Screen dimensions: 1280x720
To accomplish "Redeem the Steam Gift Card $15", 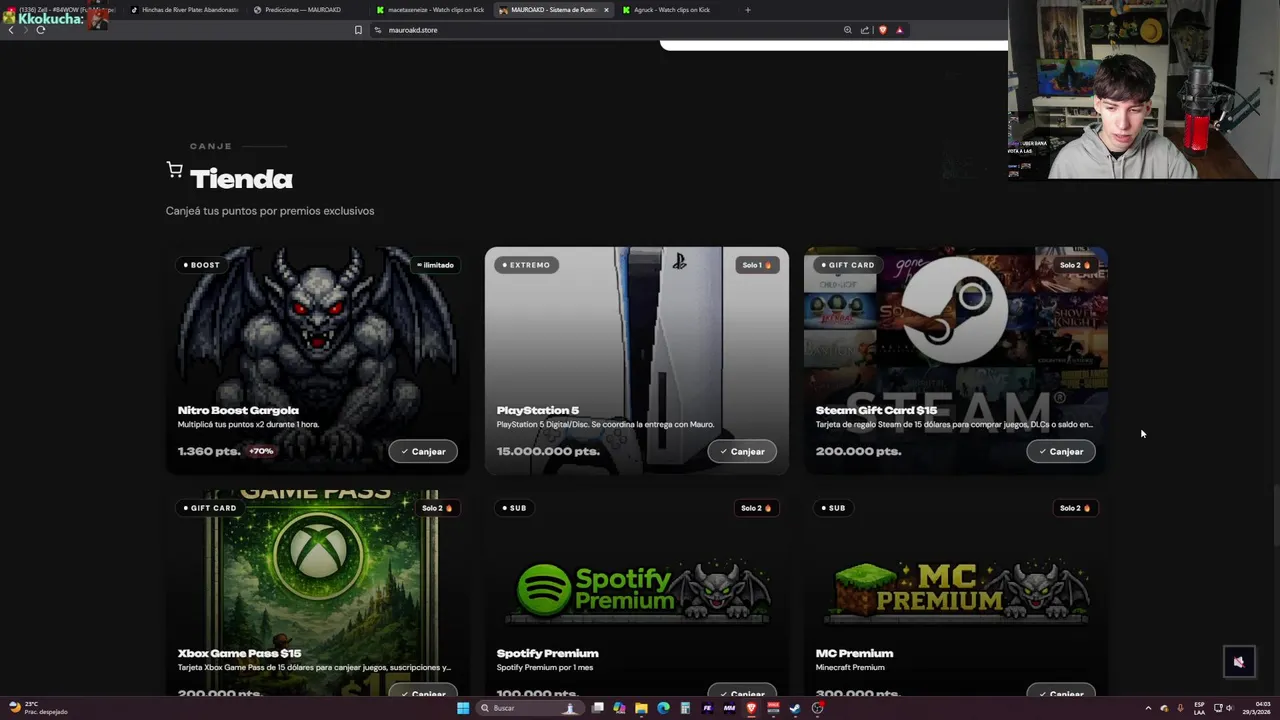I will click(x=1061, y=451).
